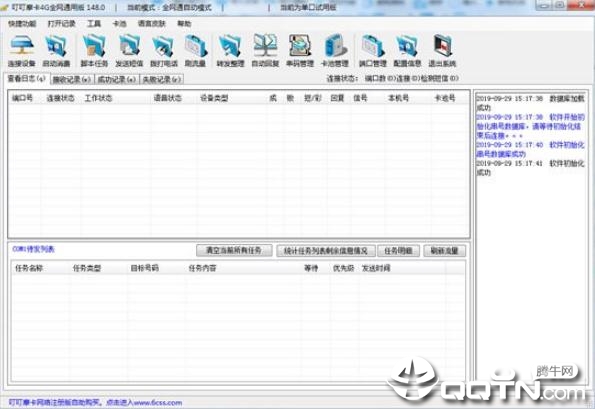
Task: Click the 任务明细 button
Action: (x=398, y=250)
